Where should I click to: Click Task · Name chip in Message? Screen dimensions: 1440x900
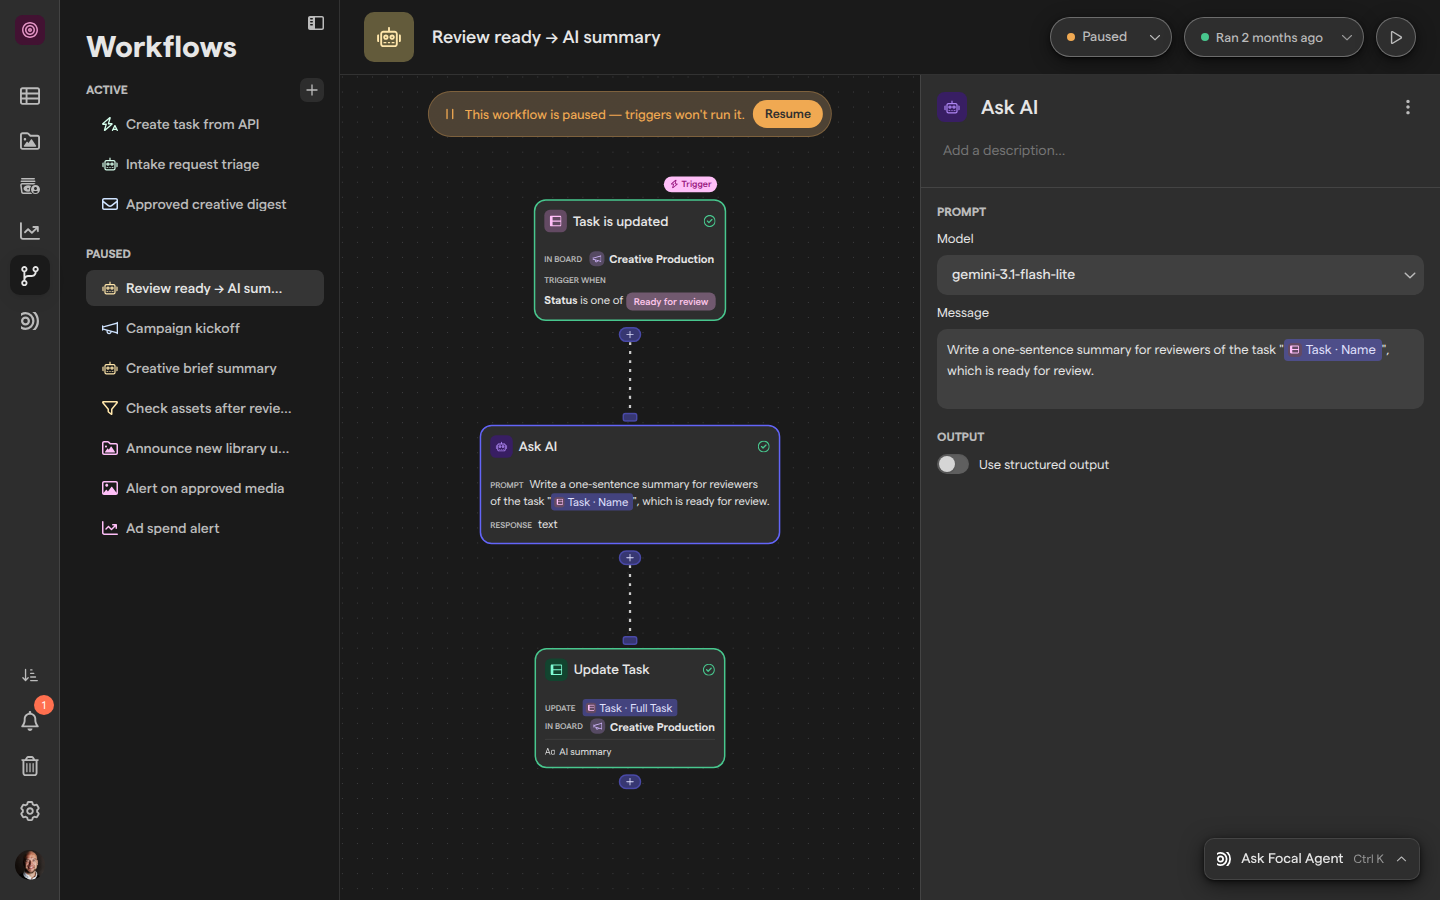click(x=1332, y=350)
